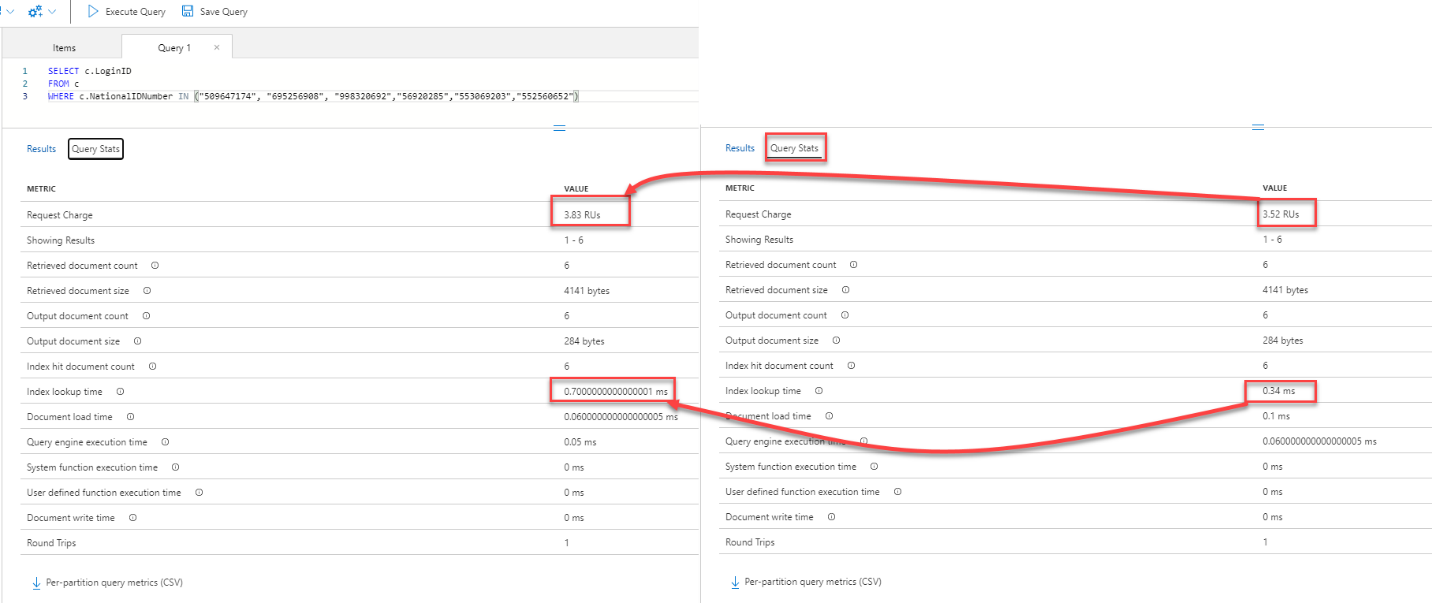Click the Save Query floppy disk icon
This screenshot has height=603, width=1432.
pyautogui.click(x=187, y=12)
